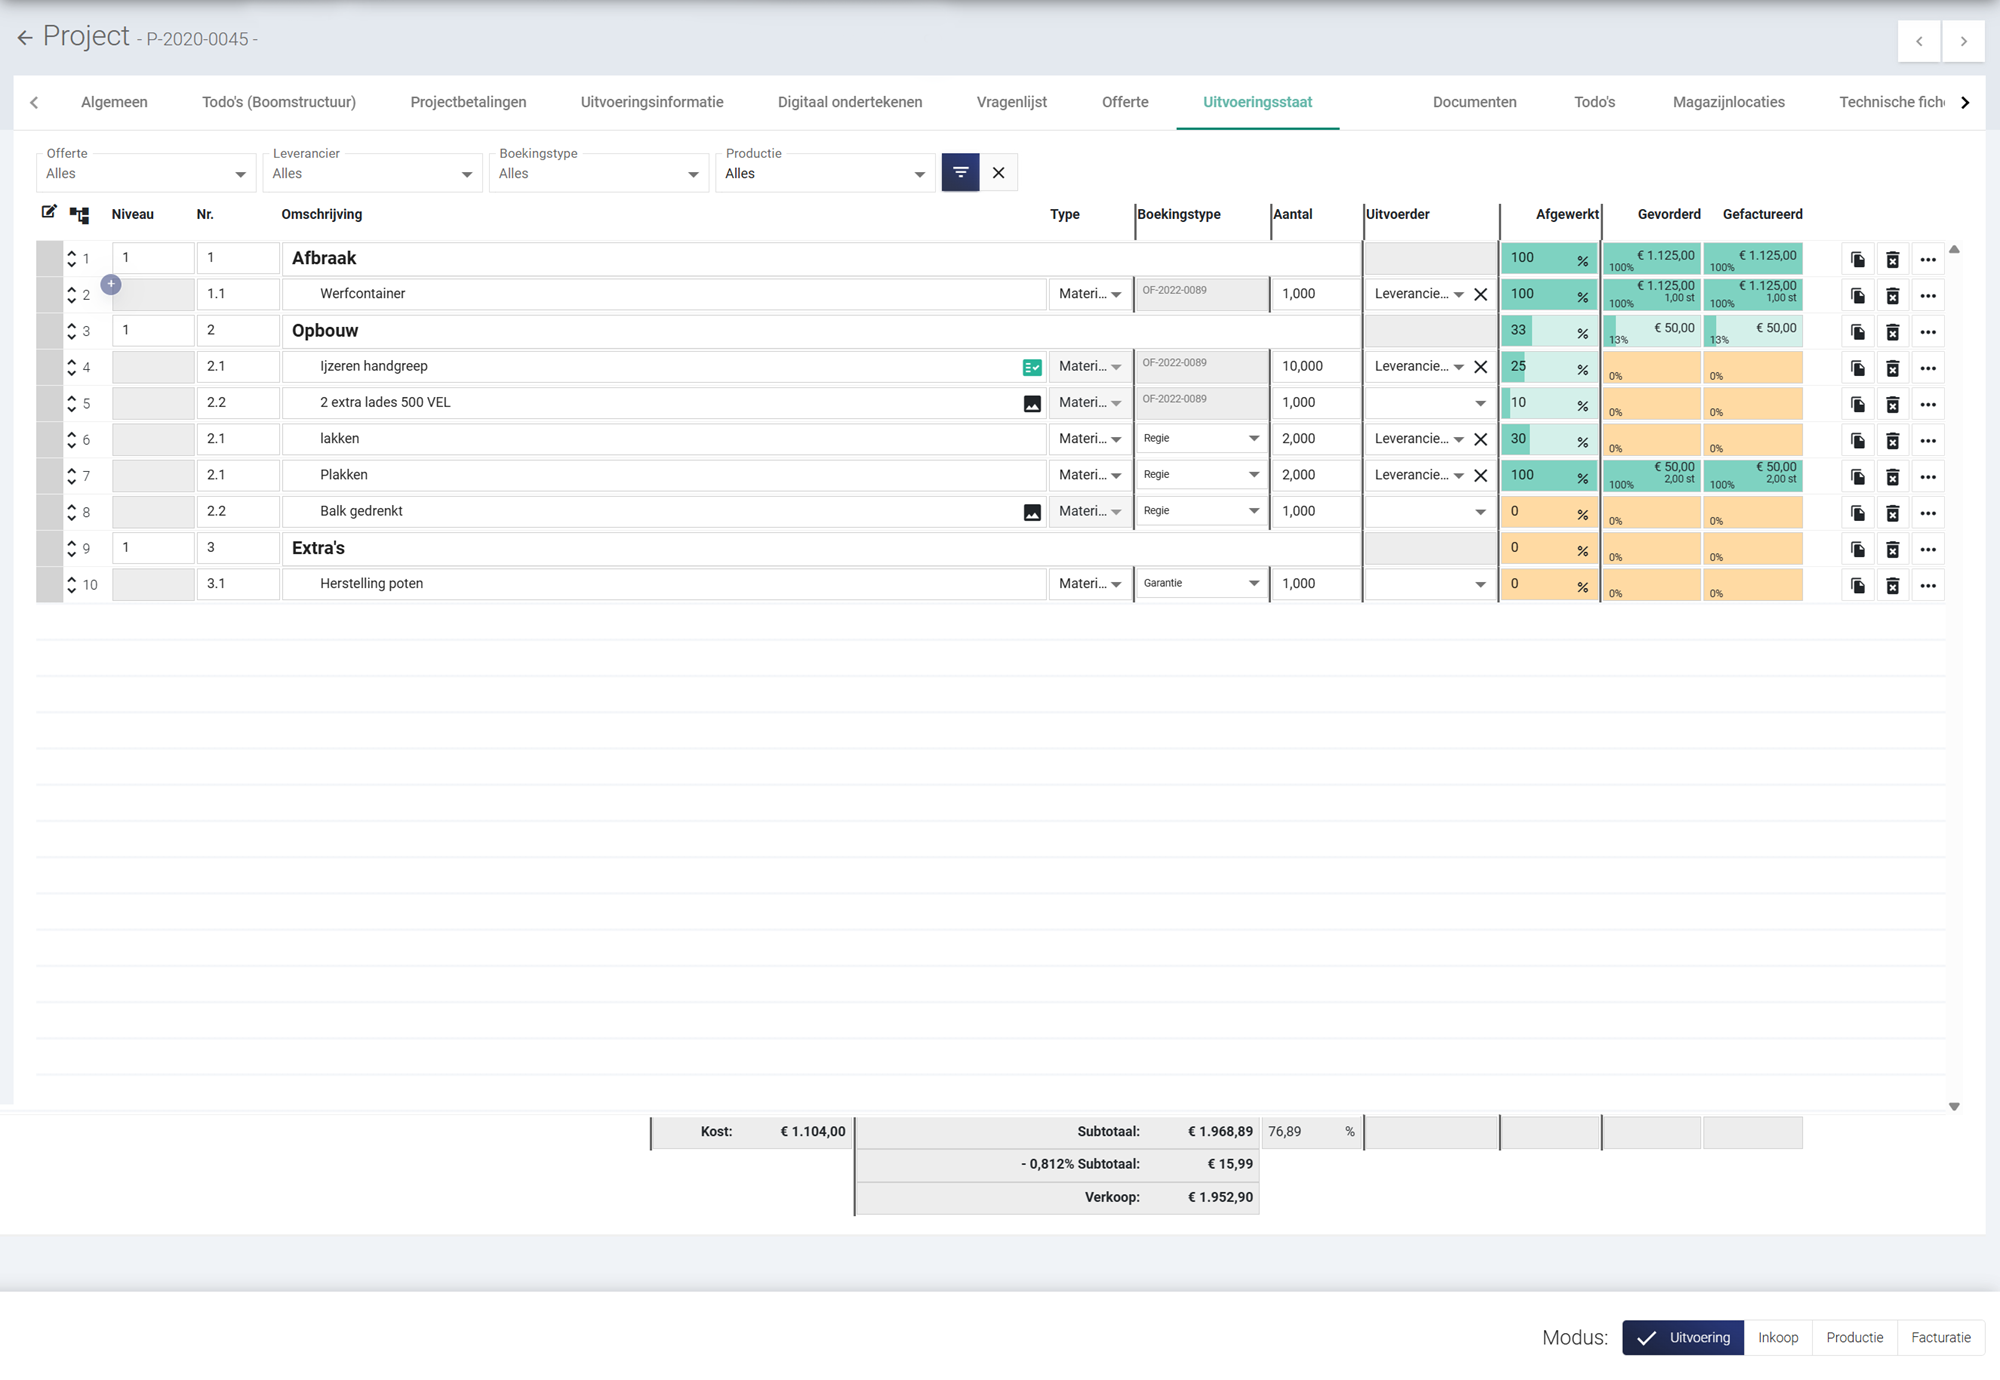Viewport: 2000px width, 1380px height.
Task: Add a sub-row with the plus icon on Werfcontainer
Action: pyautogui.click(x=111, y=285)
